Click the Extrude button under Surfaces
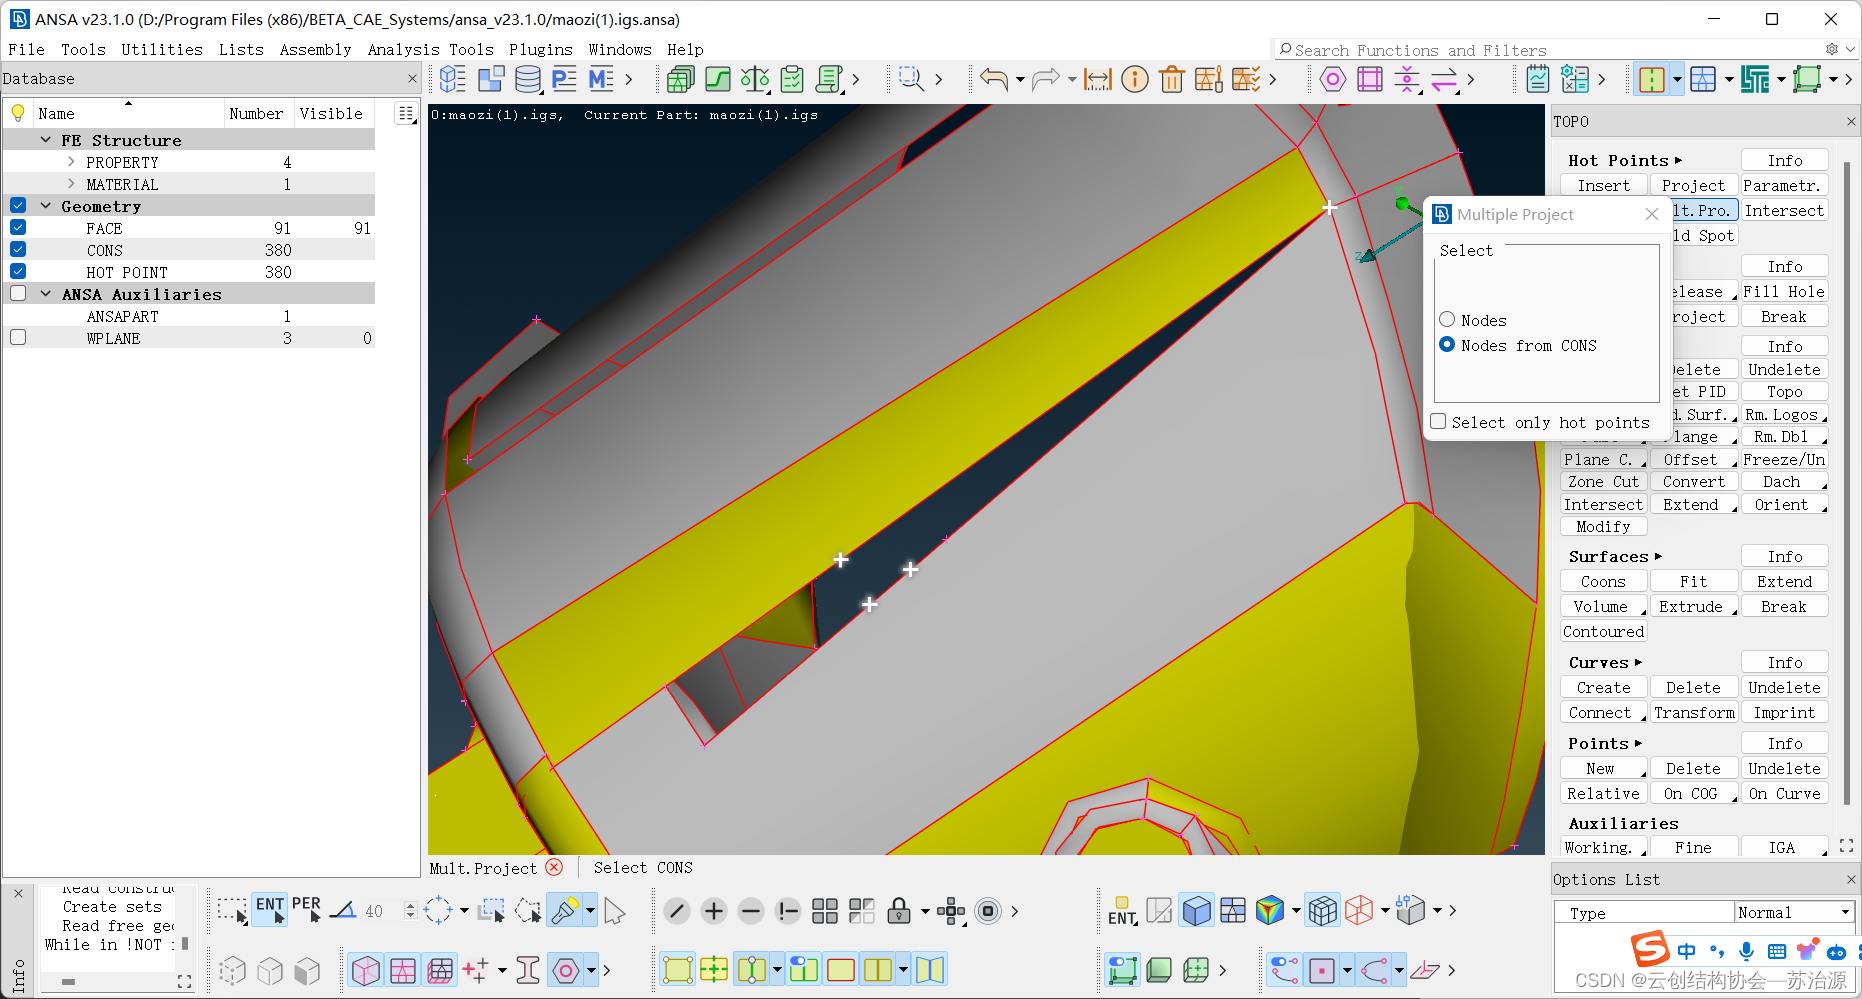This screenshot has width=1862, height=999. (x=1691, y=607)
